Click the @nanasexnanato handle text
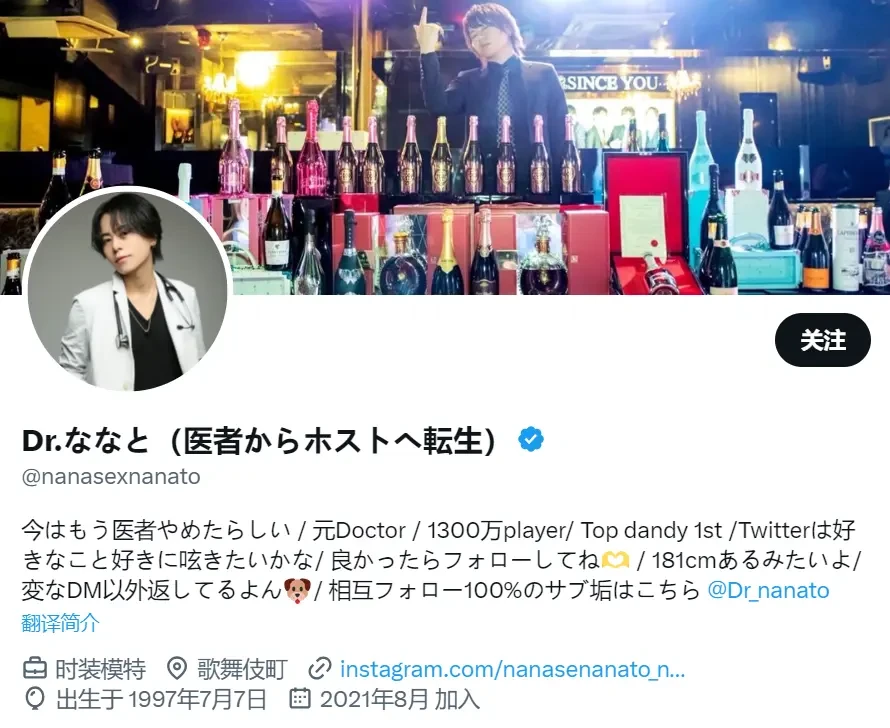 [111, 477]
